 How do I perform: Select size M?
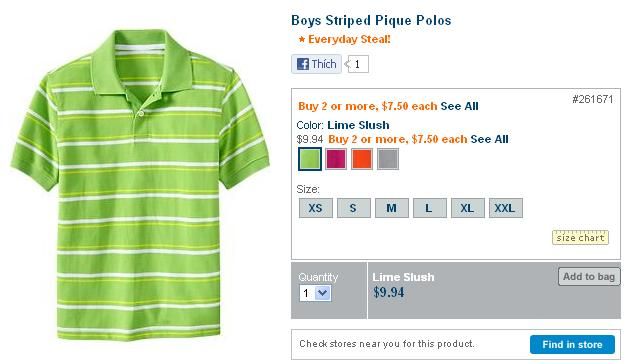(x=392, y=208)
